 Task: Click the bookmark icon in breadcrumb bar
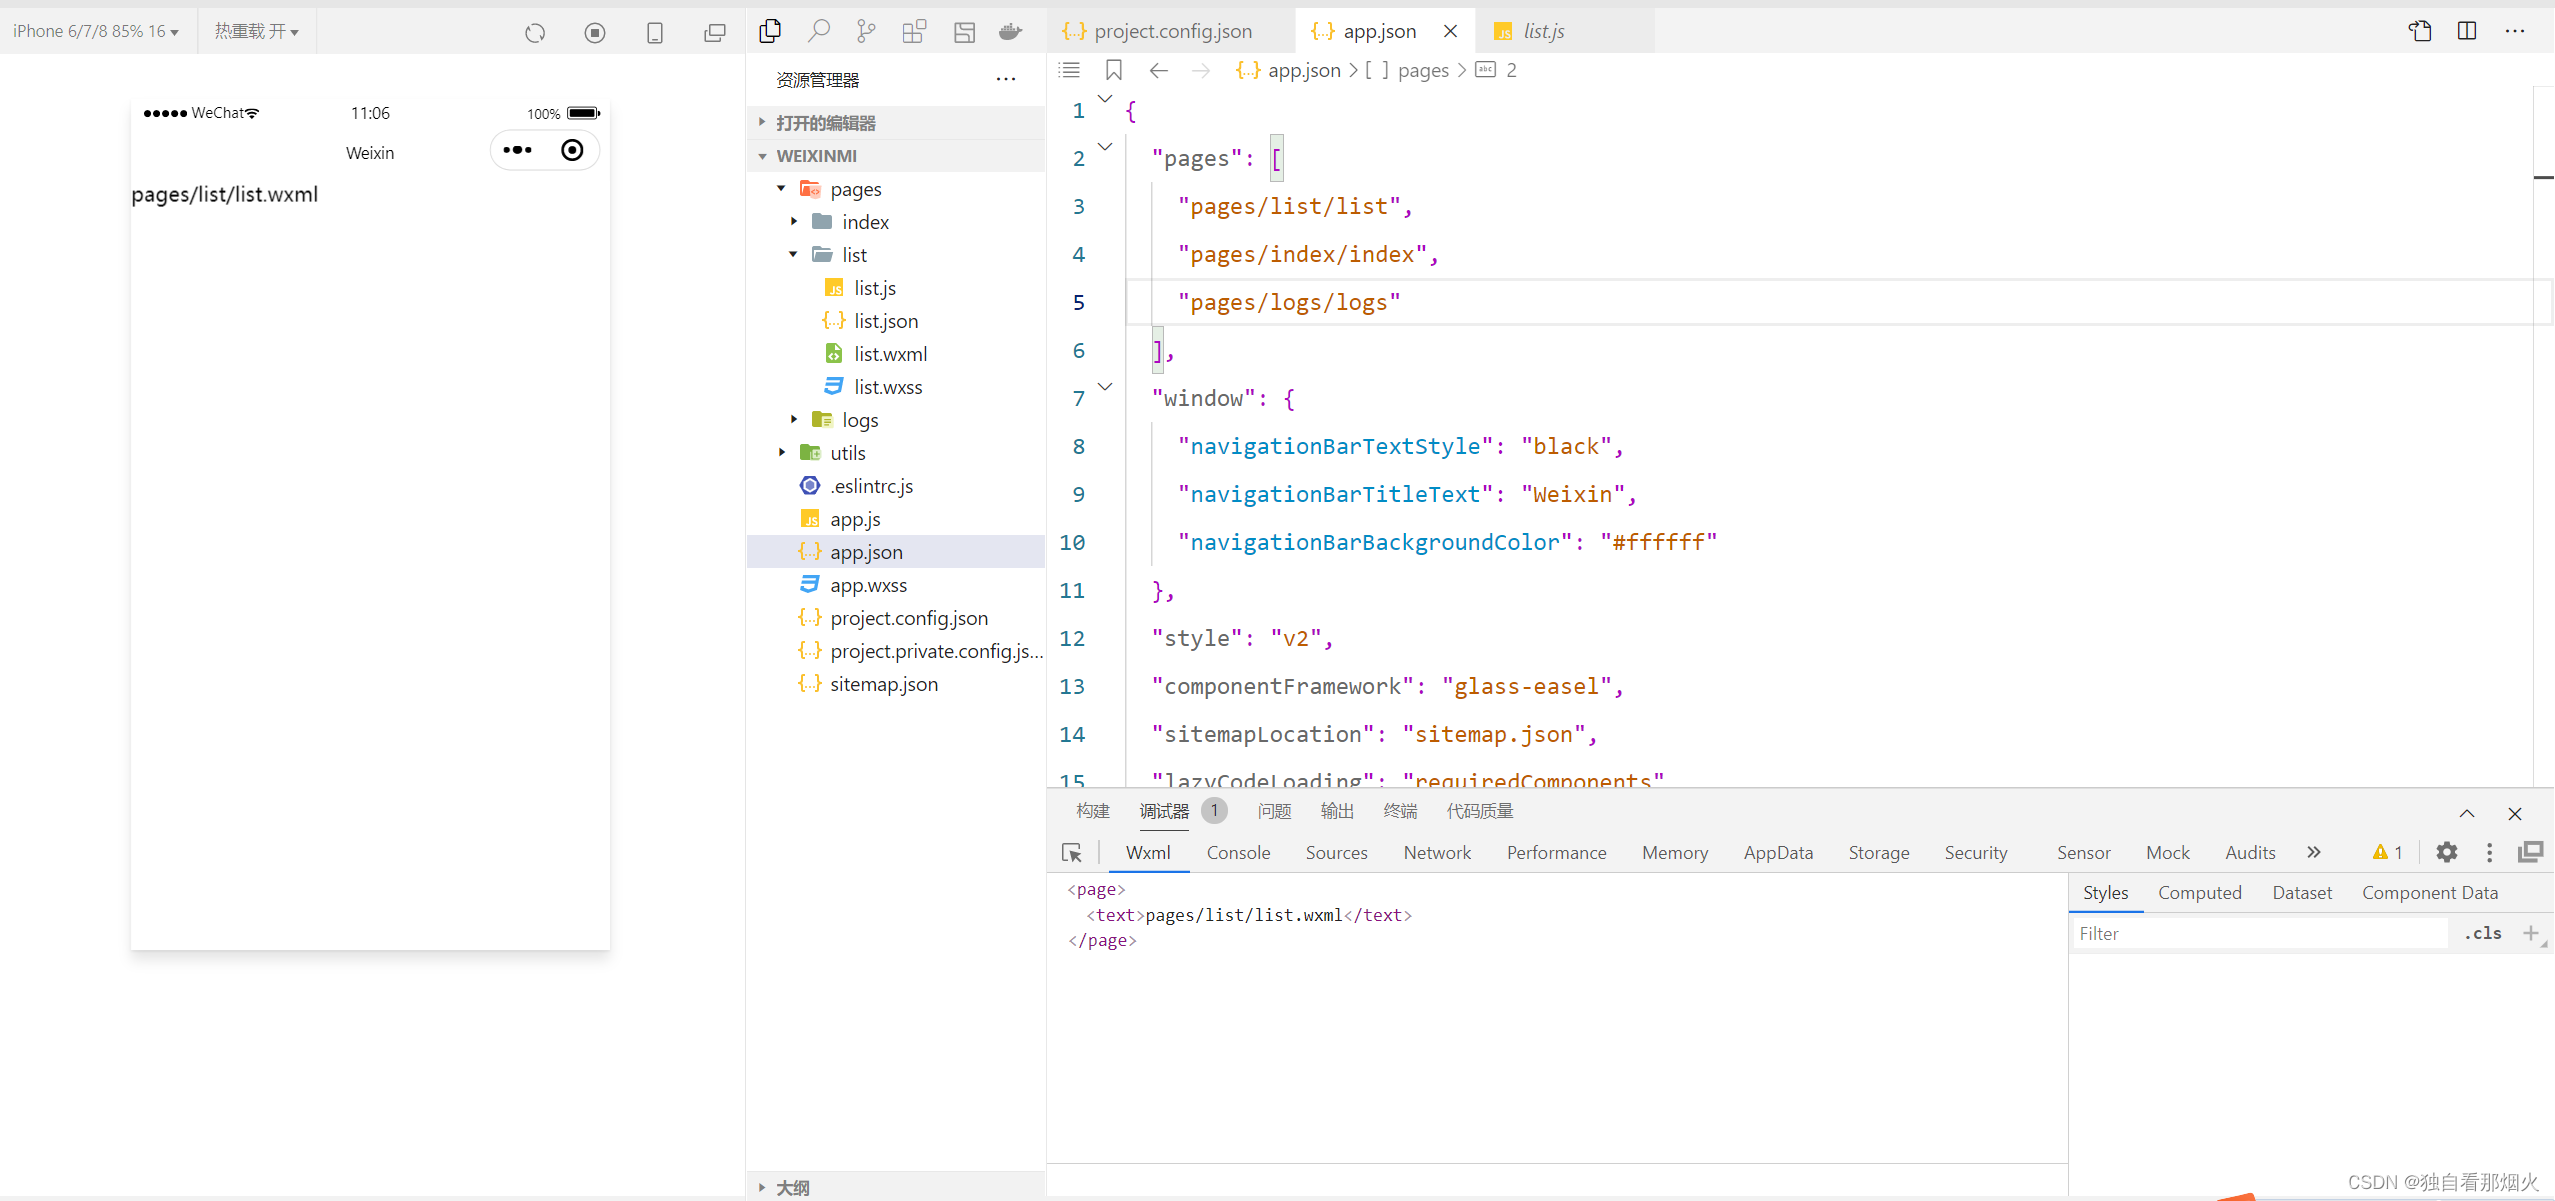point(1113,70)
